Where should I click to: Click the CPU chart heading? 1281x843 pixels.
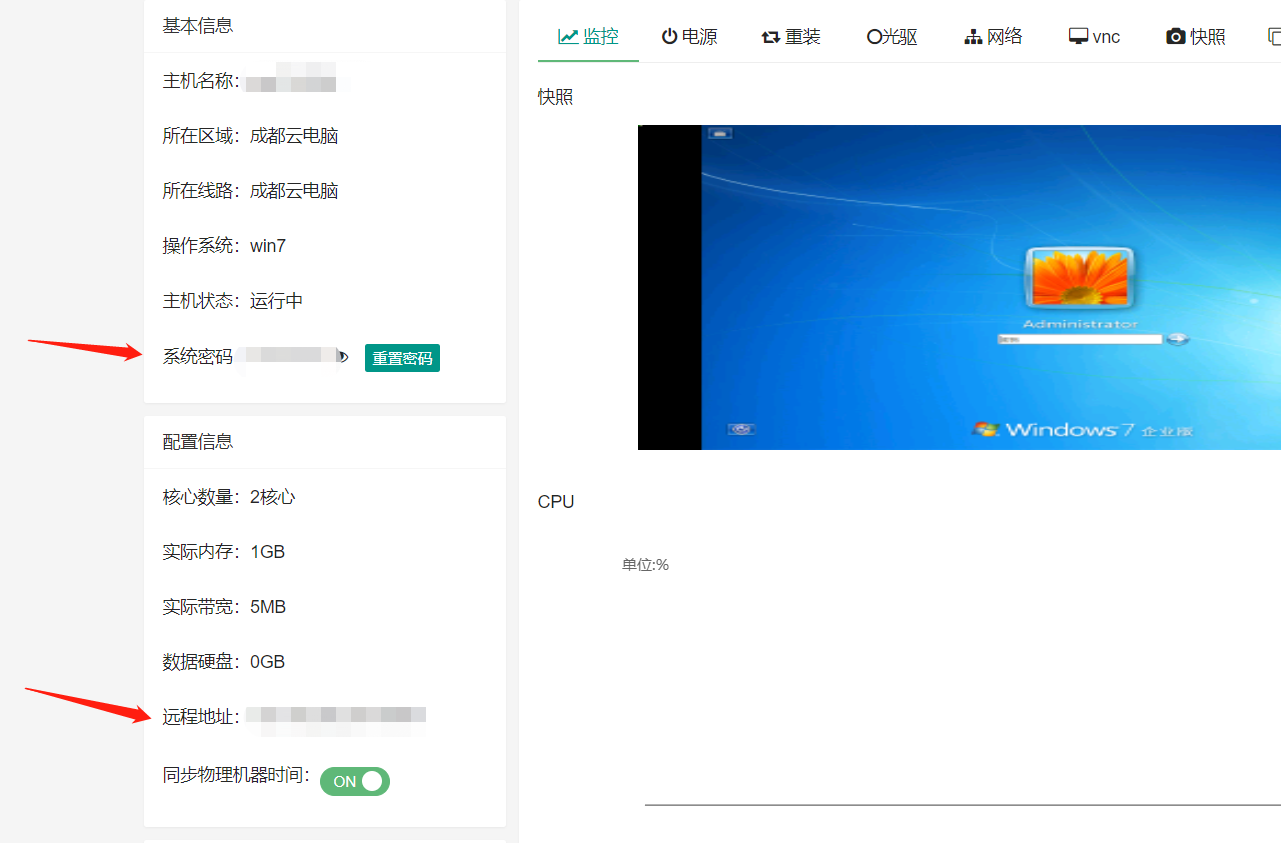click(x=556, y=502)
